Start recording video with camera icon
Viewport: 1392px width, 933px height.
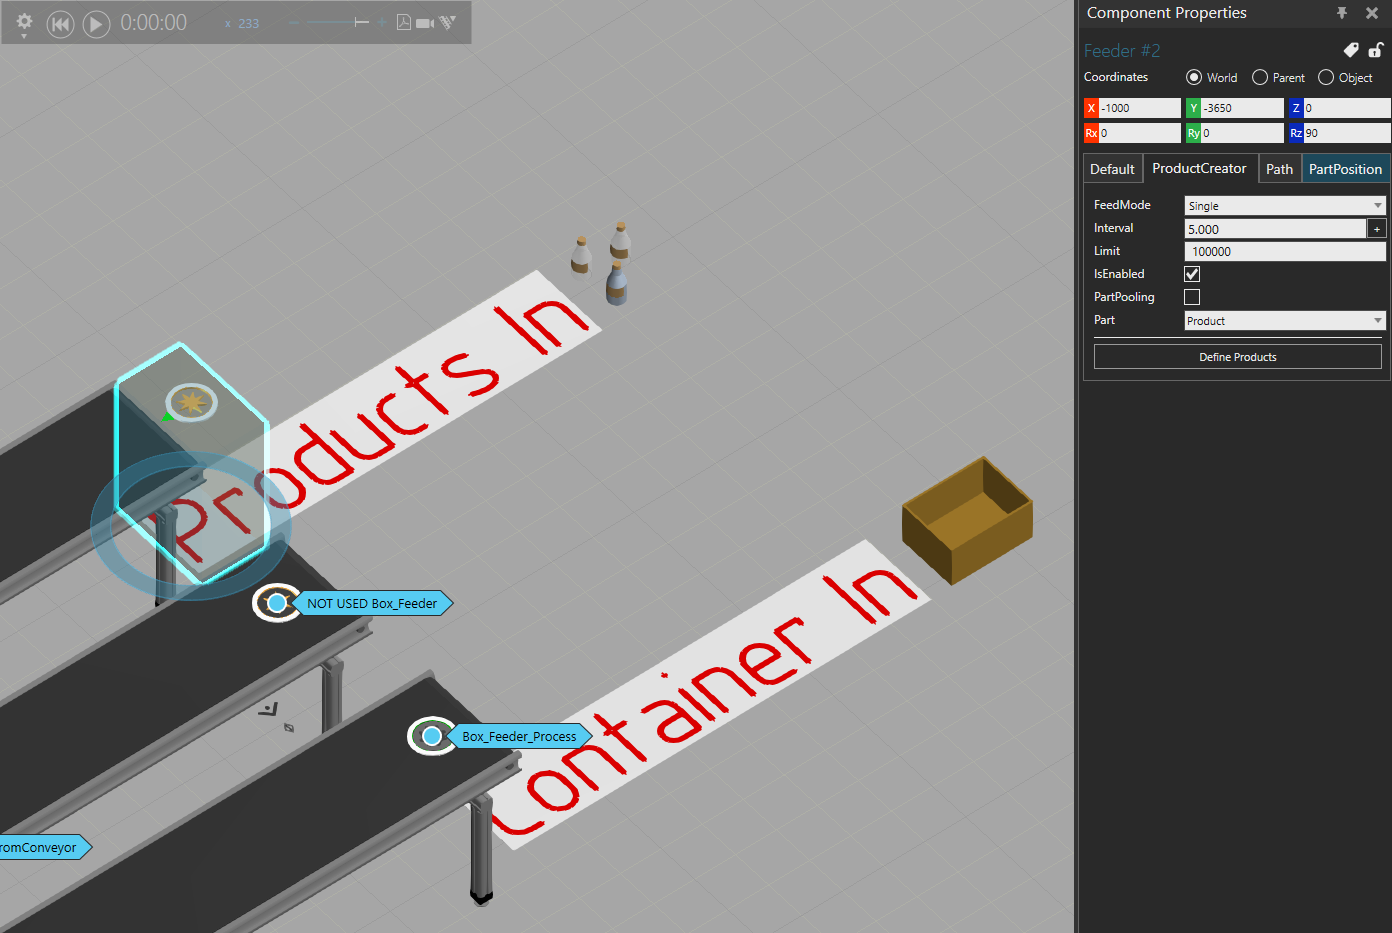coord(425,22)
